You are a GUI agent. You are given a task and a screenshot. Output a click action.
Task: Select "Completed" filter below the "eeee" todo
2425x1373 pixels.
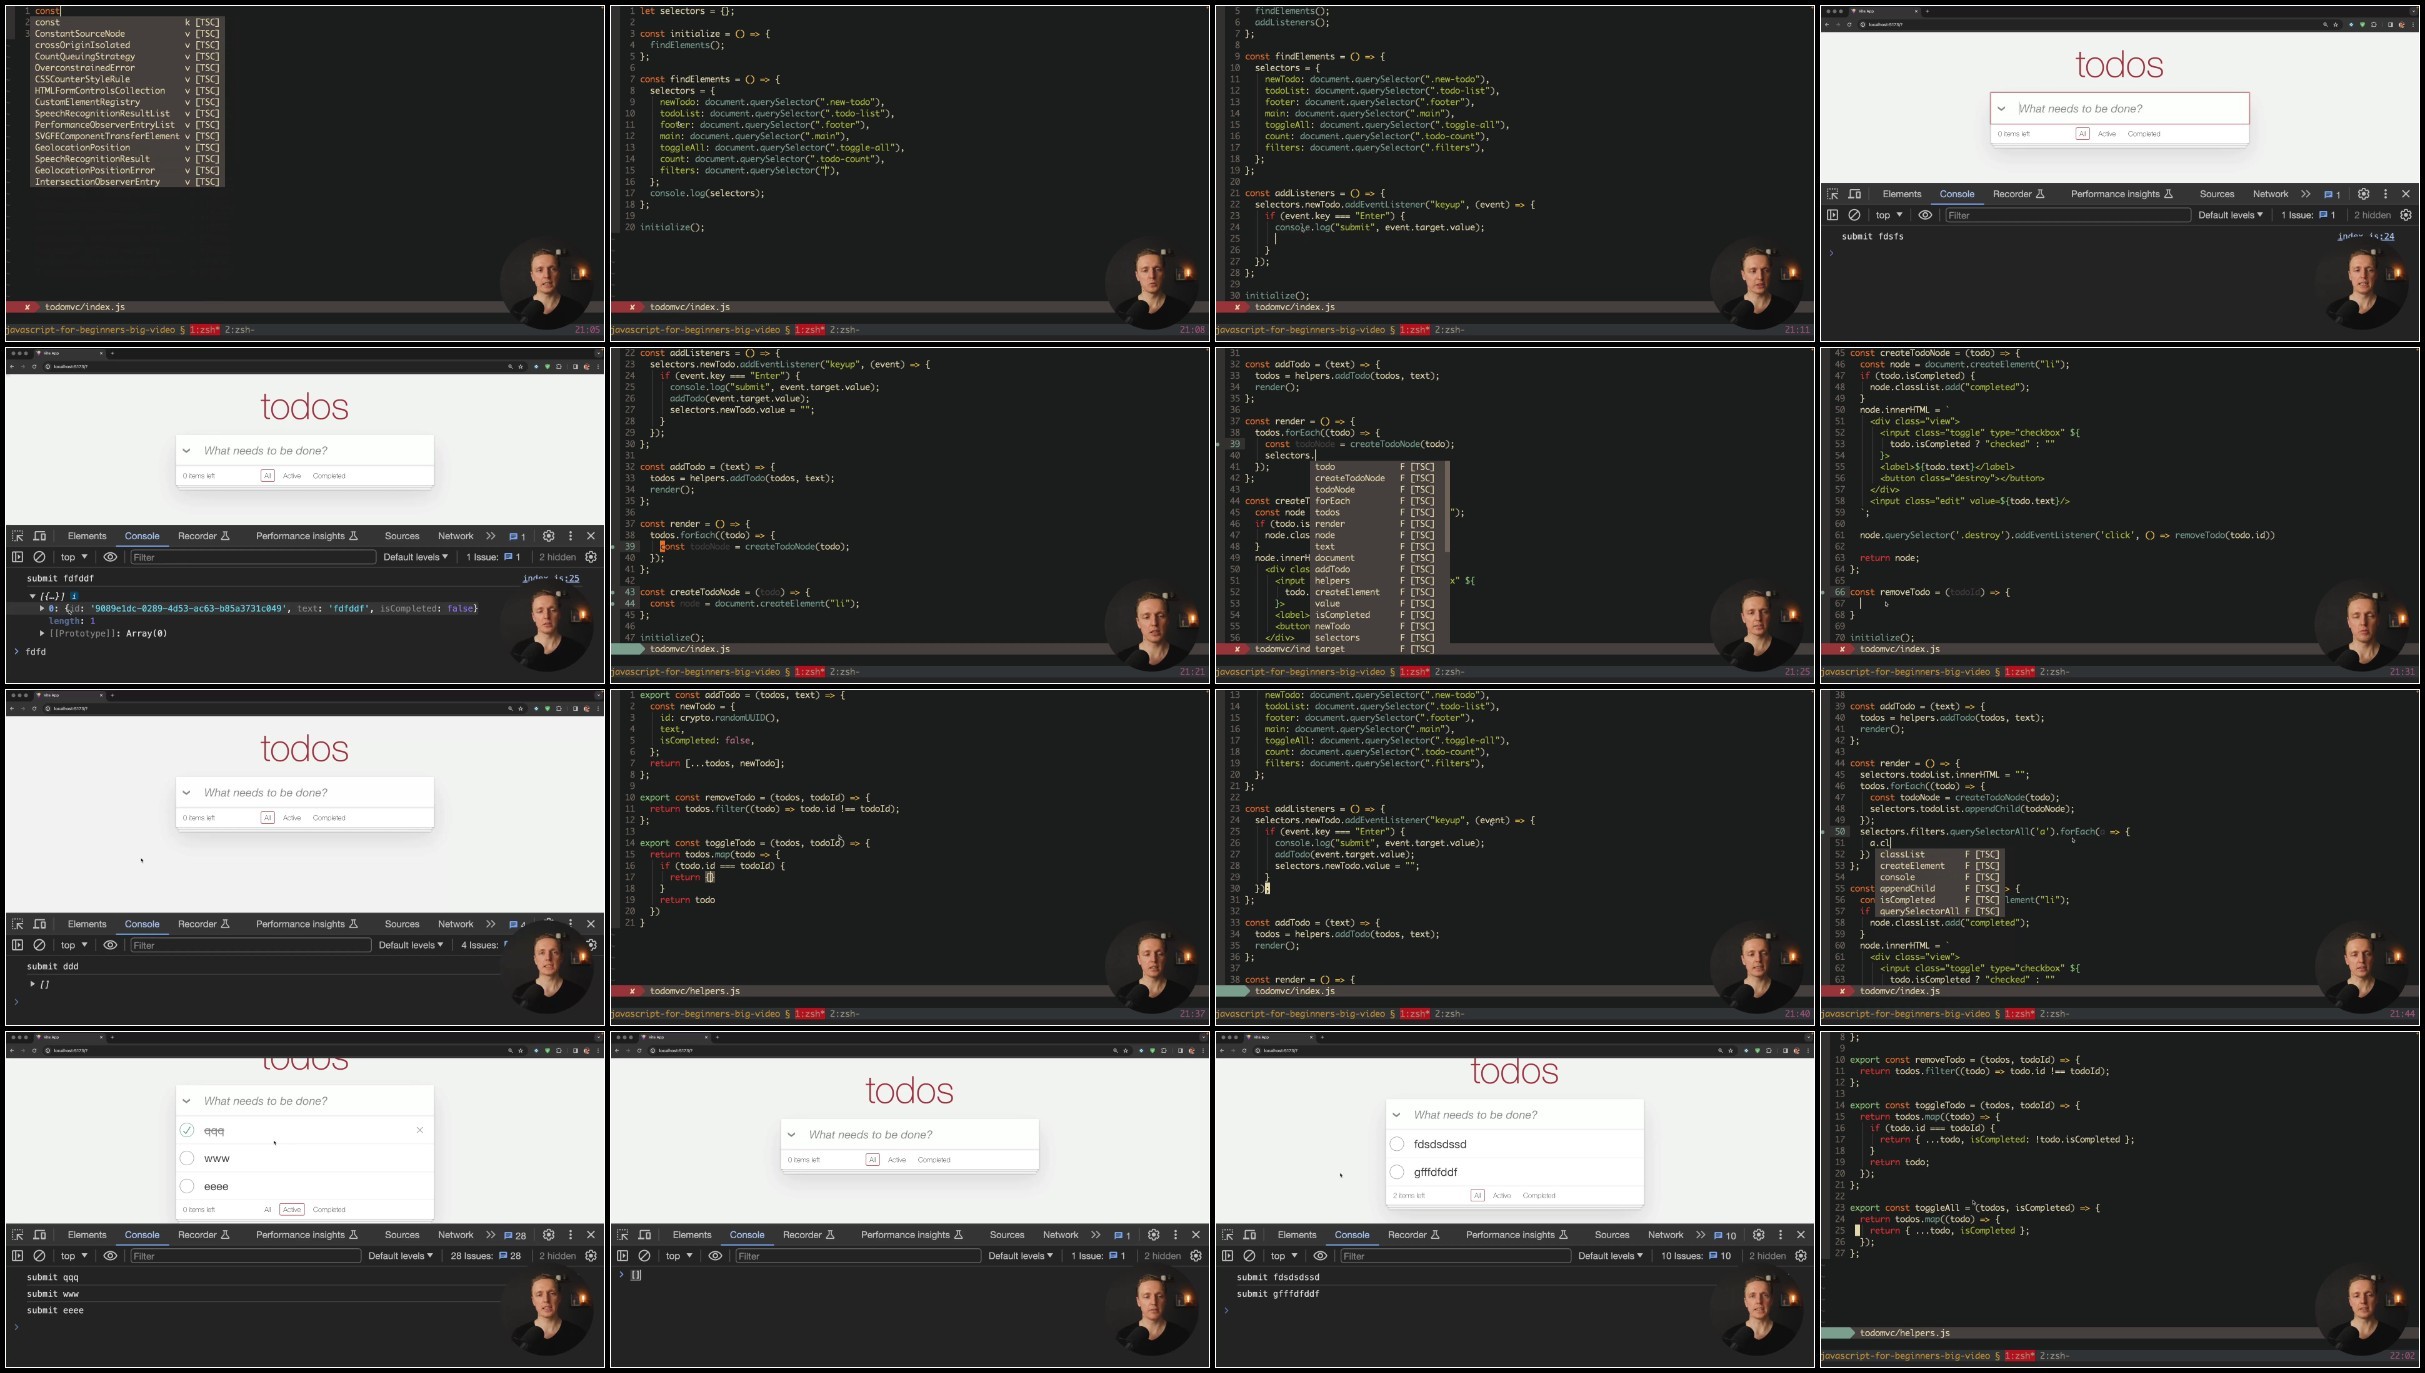point(329,1210)
